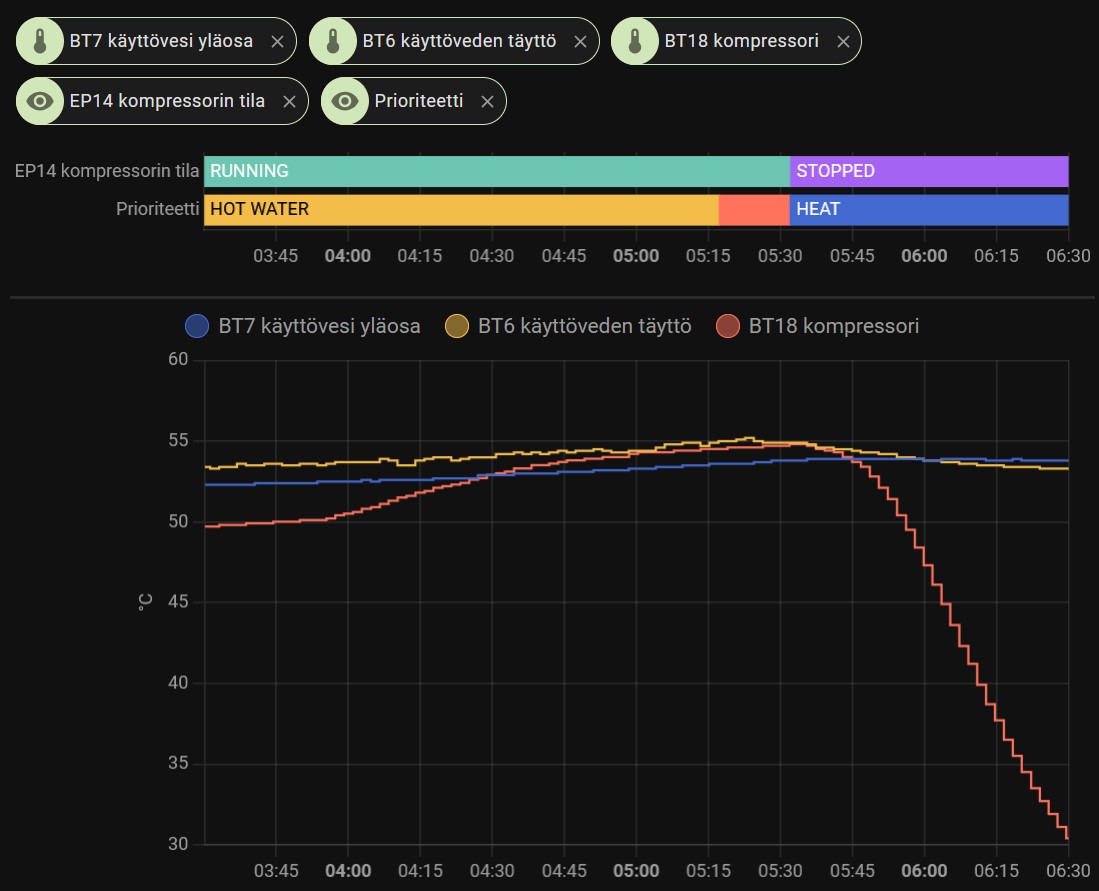The image size is (1099, 891).
Task: Click thermometer icon on BT18 kompressori chip
Action: pos(634,41)
